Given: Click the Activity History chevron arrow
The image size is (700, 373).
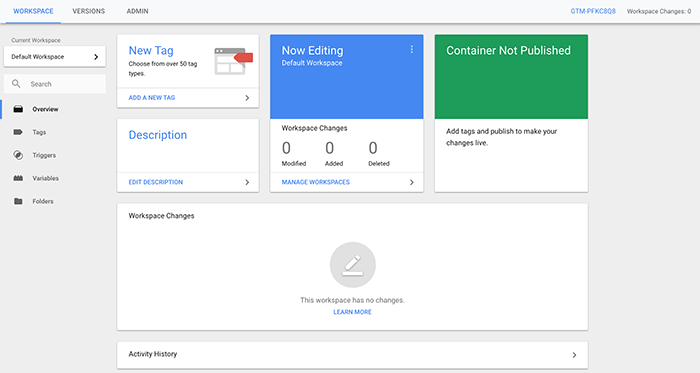Looking at the screenshot, I should 574,355.
